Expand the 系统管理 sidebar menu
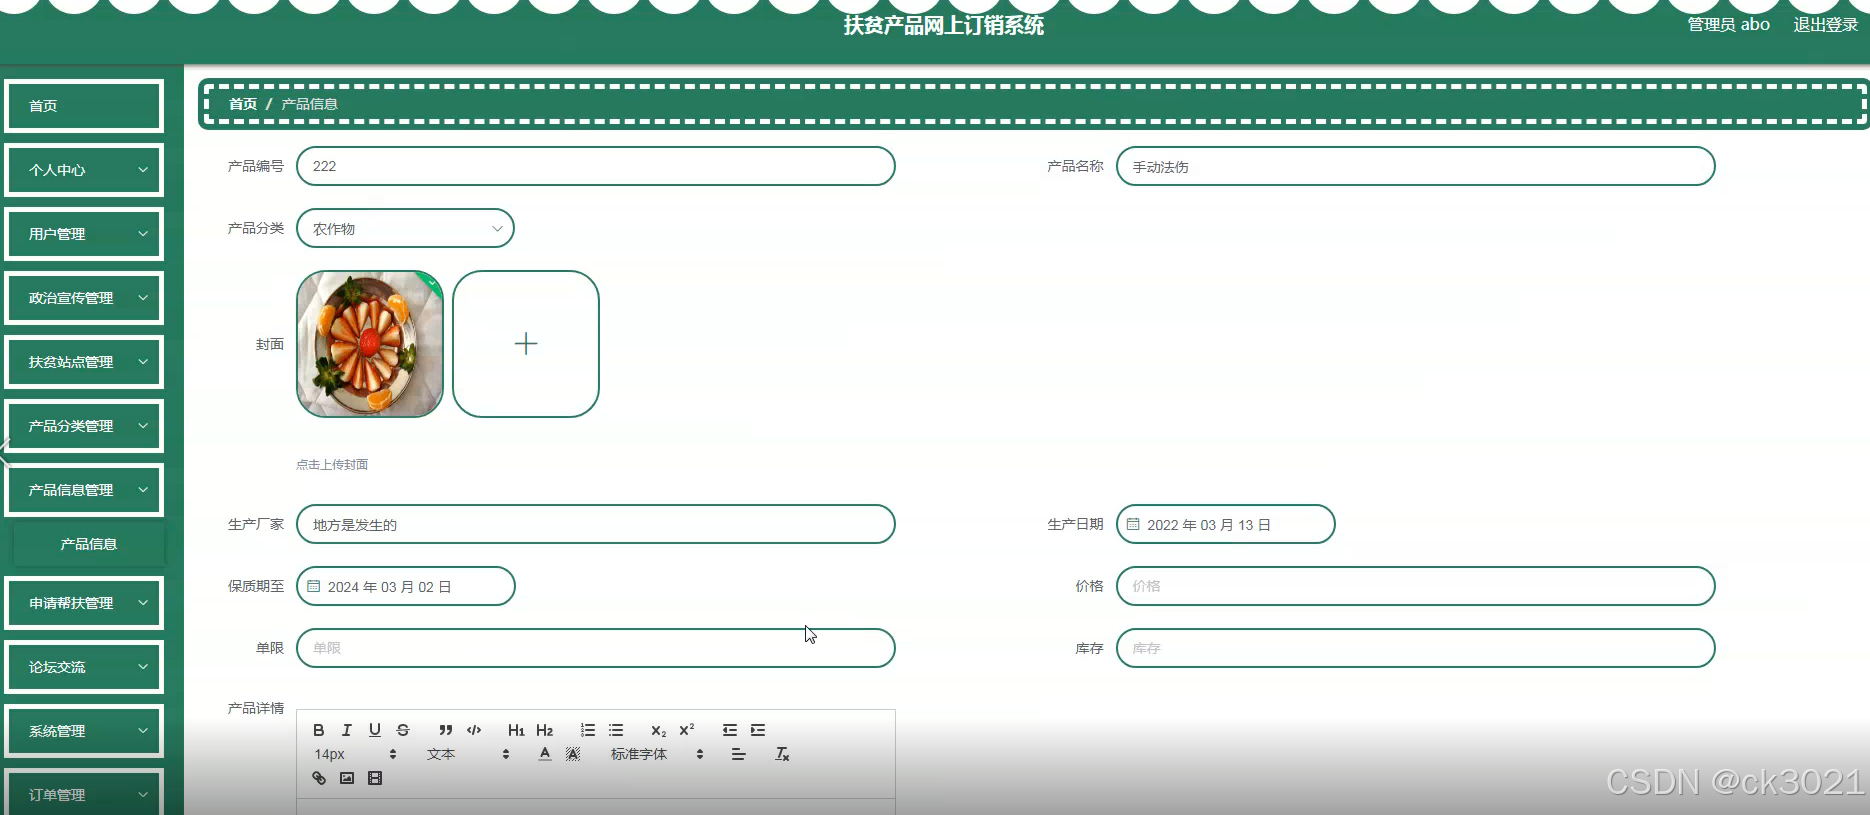The height and width of the screenshot is (815, 1870). pyautogui.click(x=84, y=731)
